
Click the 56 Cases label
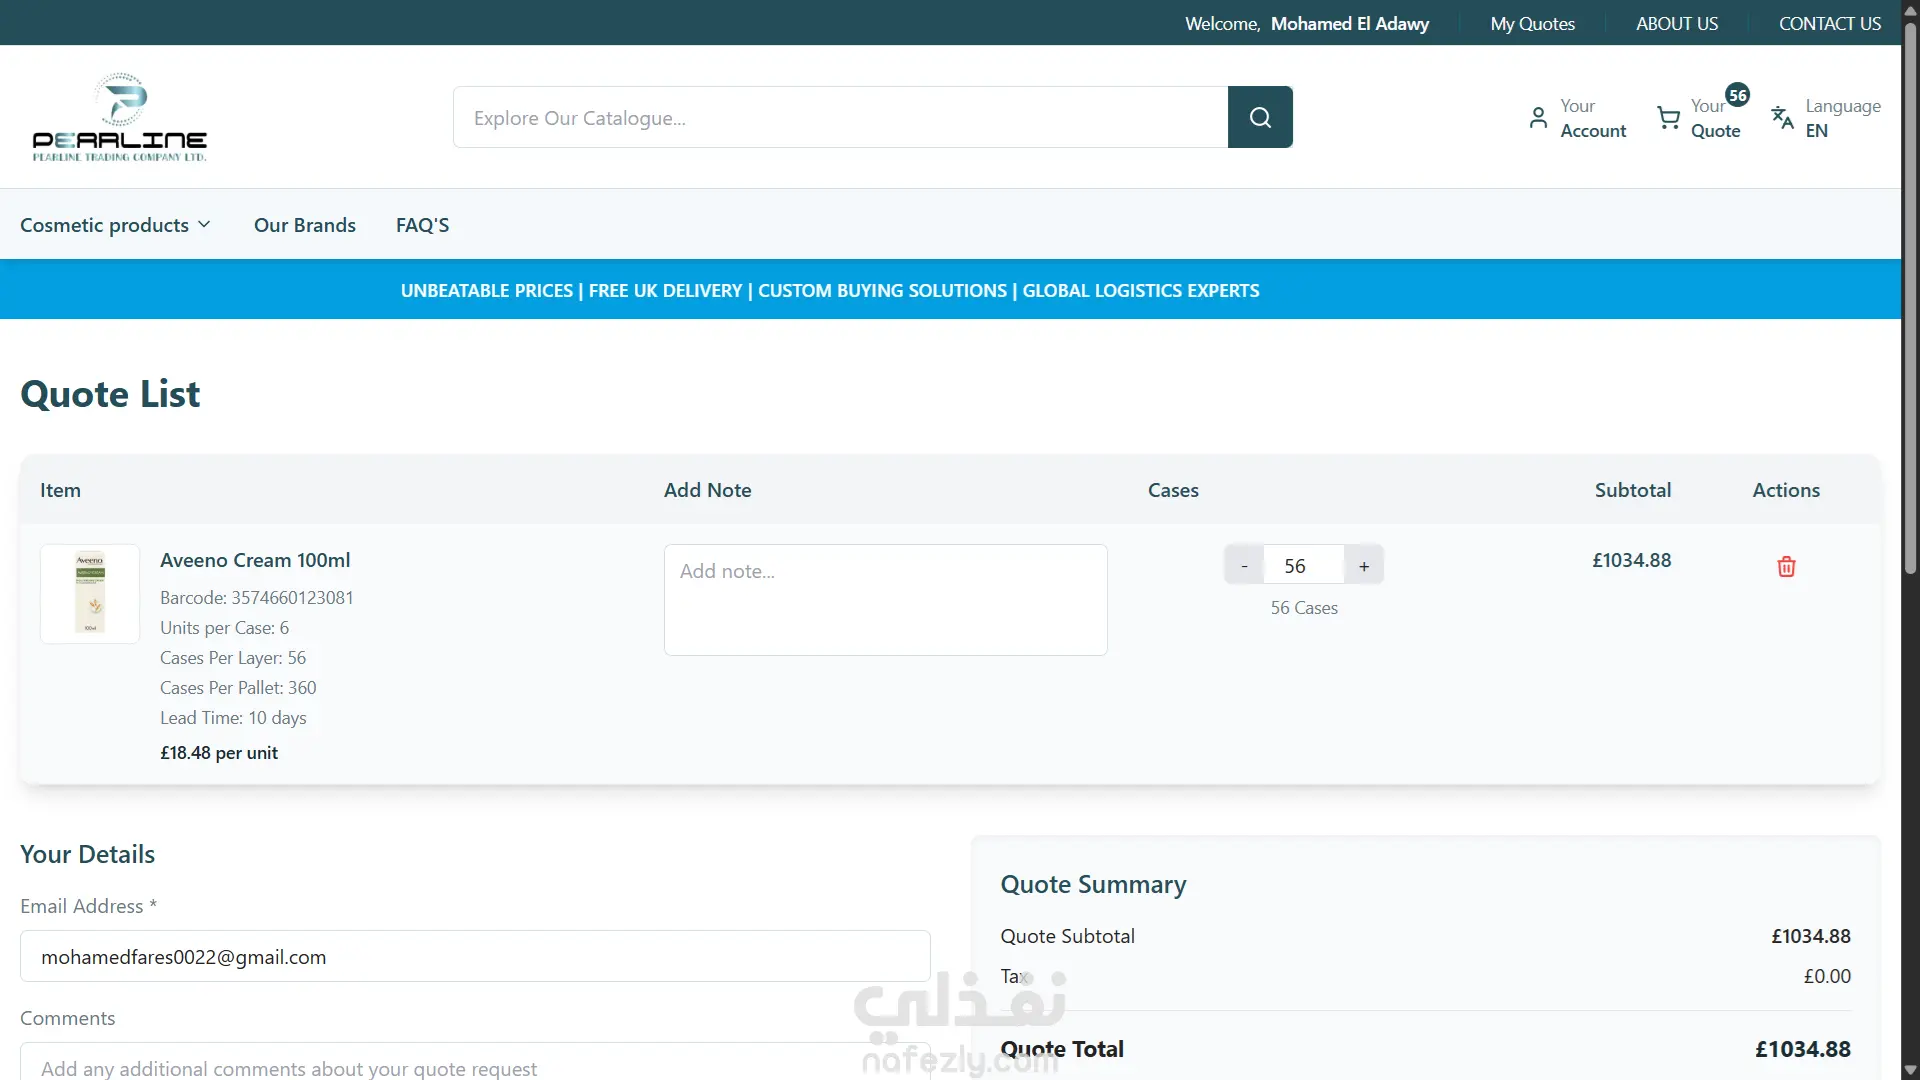click(x=1304, y=608)
